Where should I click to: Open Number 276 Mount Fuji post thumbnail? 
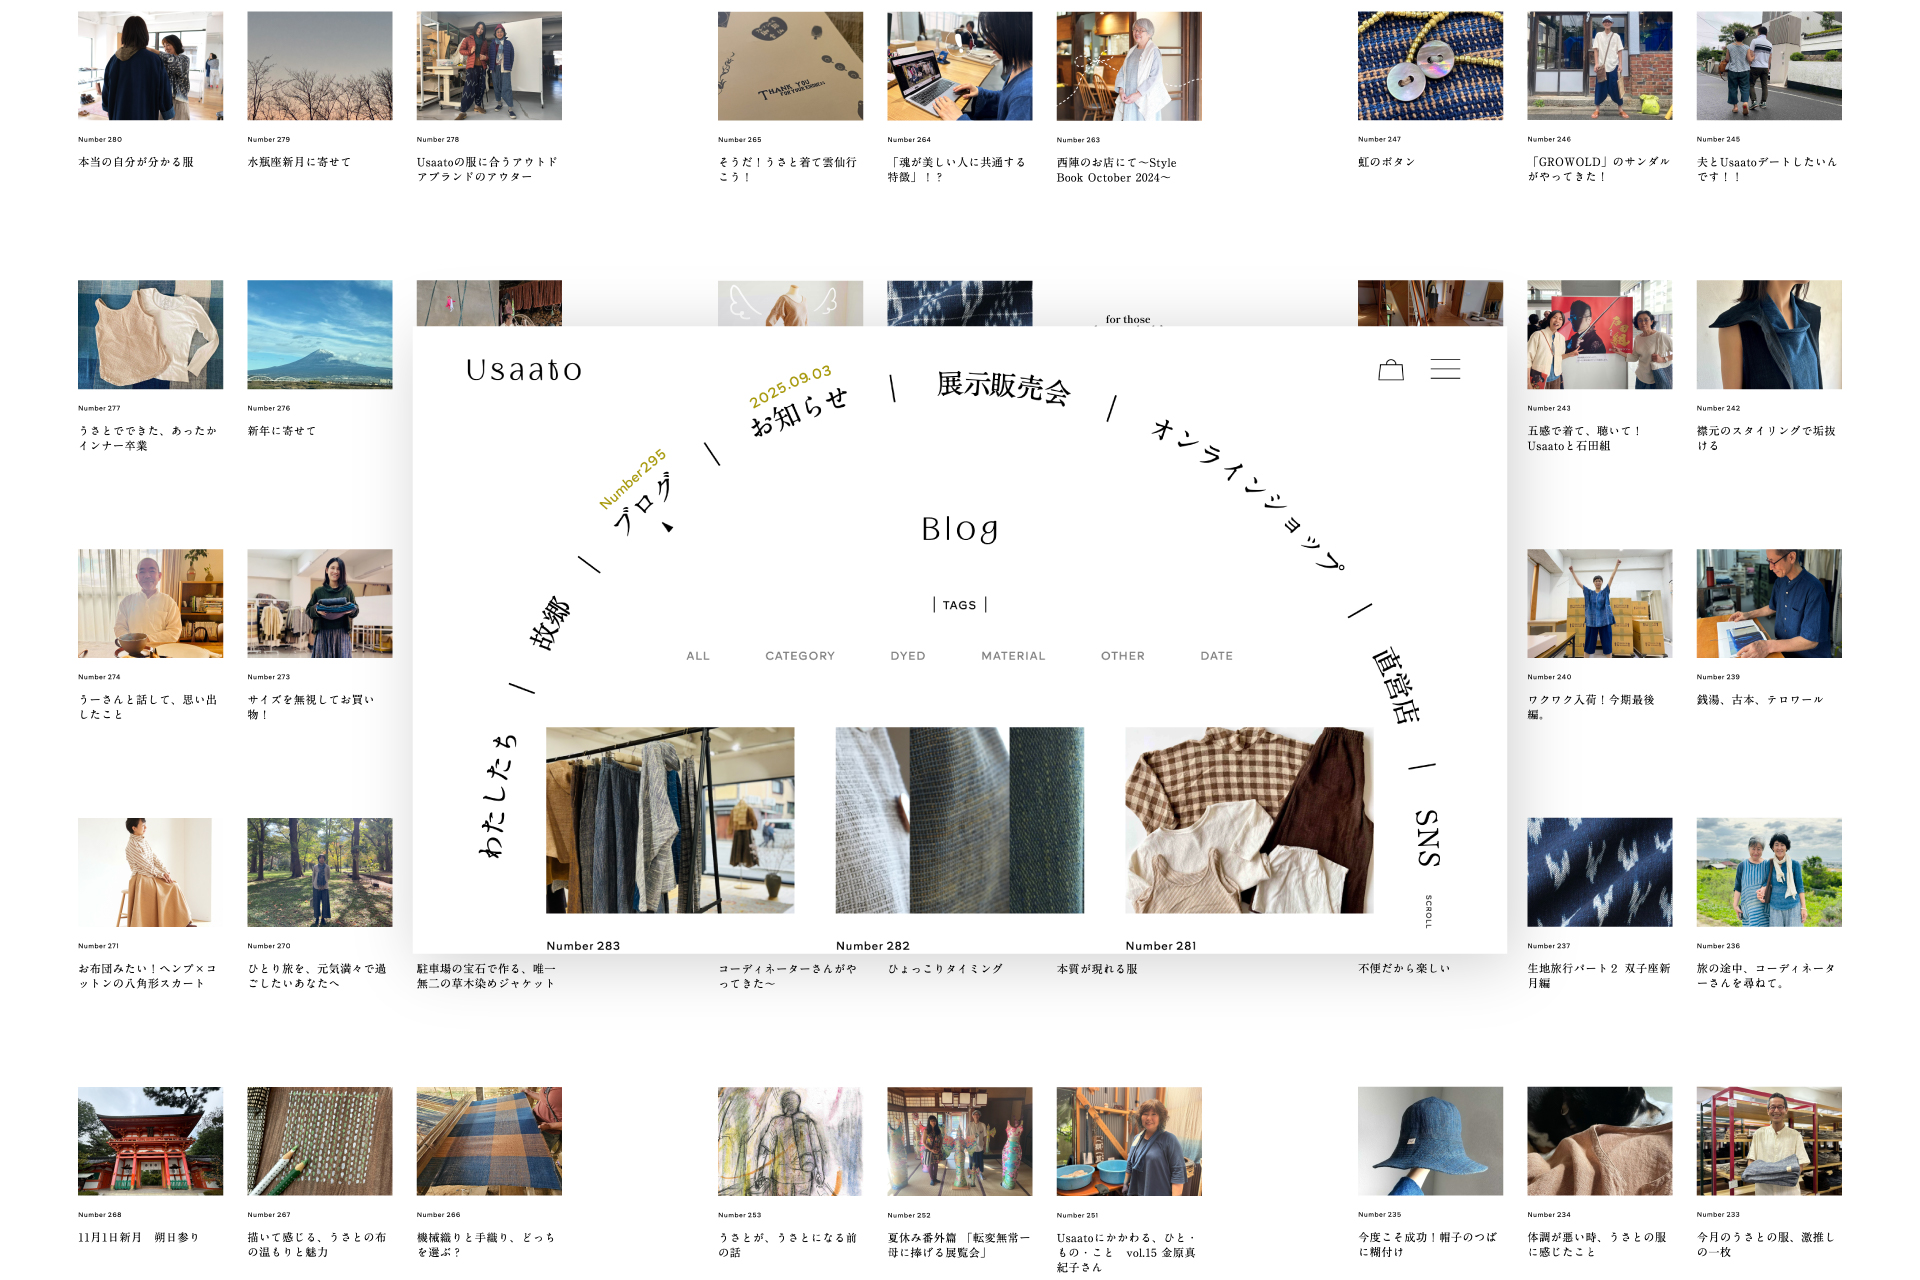click(320, 335)
